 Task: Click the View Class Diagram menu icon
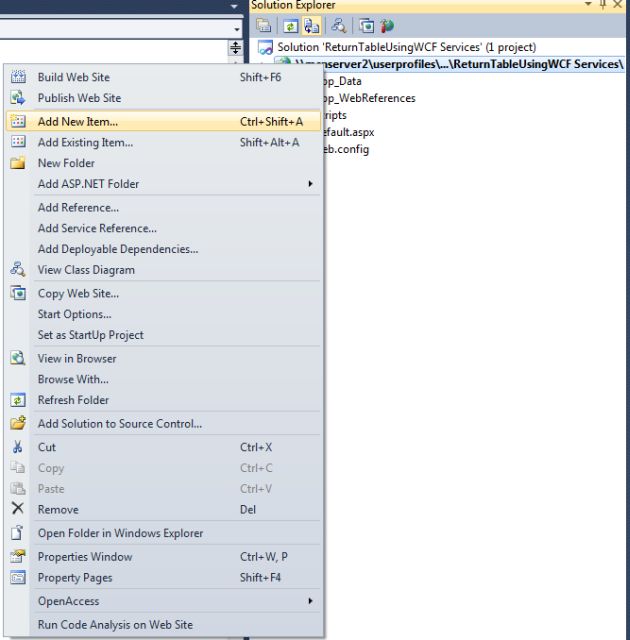pos(18,269)
